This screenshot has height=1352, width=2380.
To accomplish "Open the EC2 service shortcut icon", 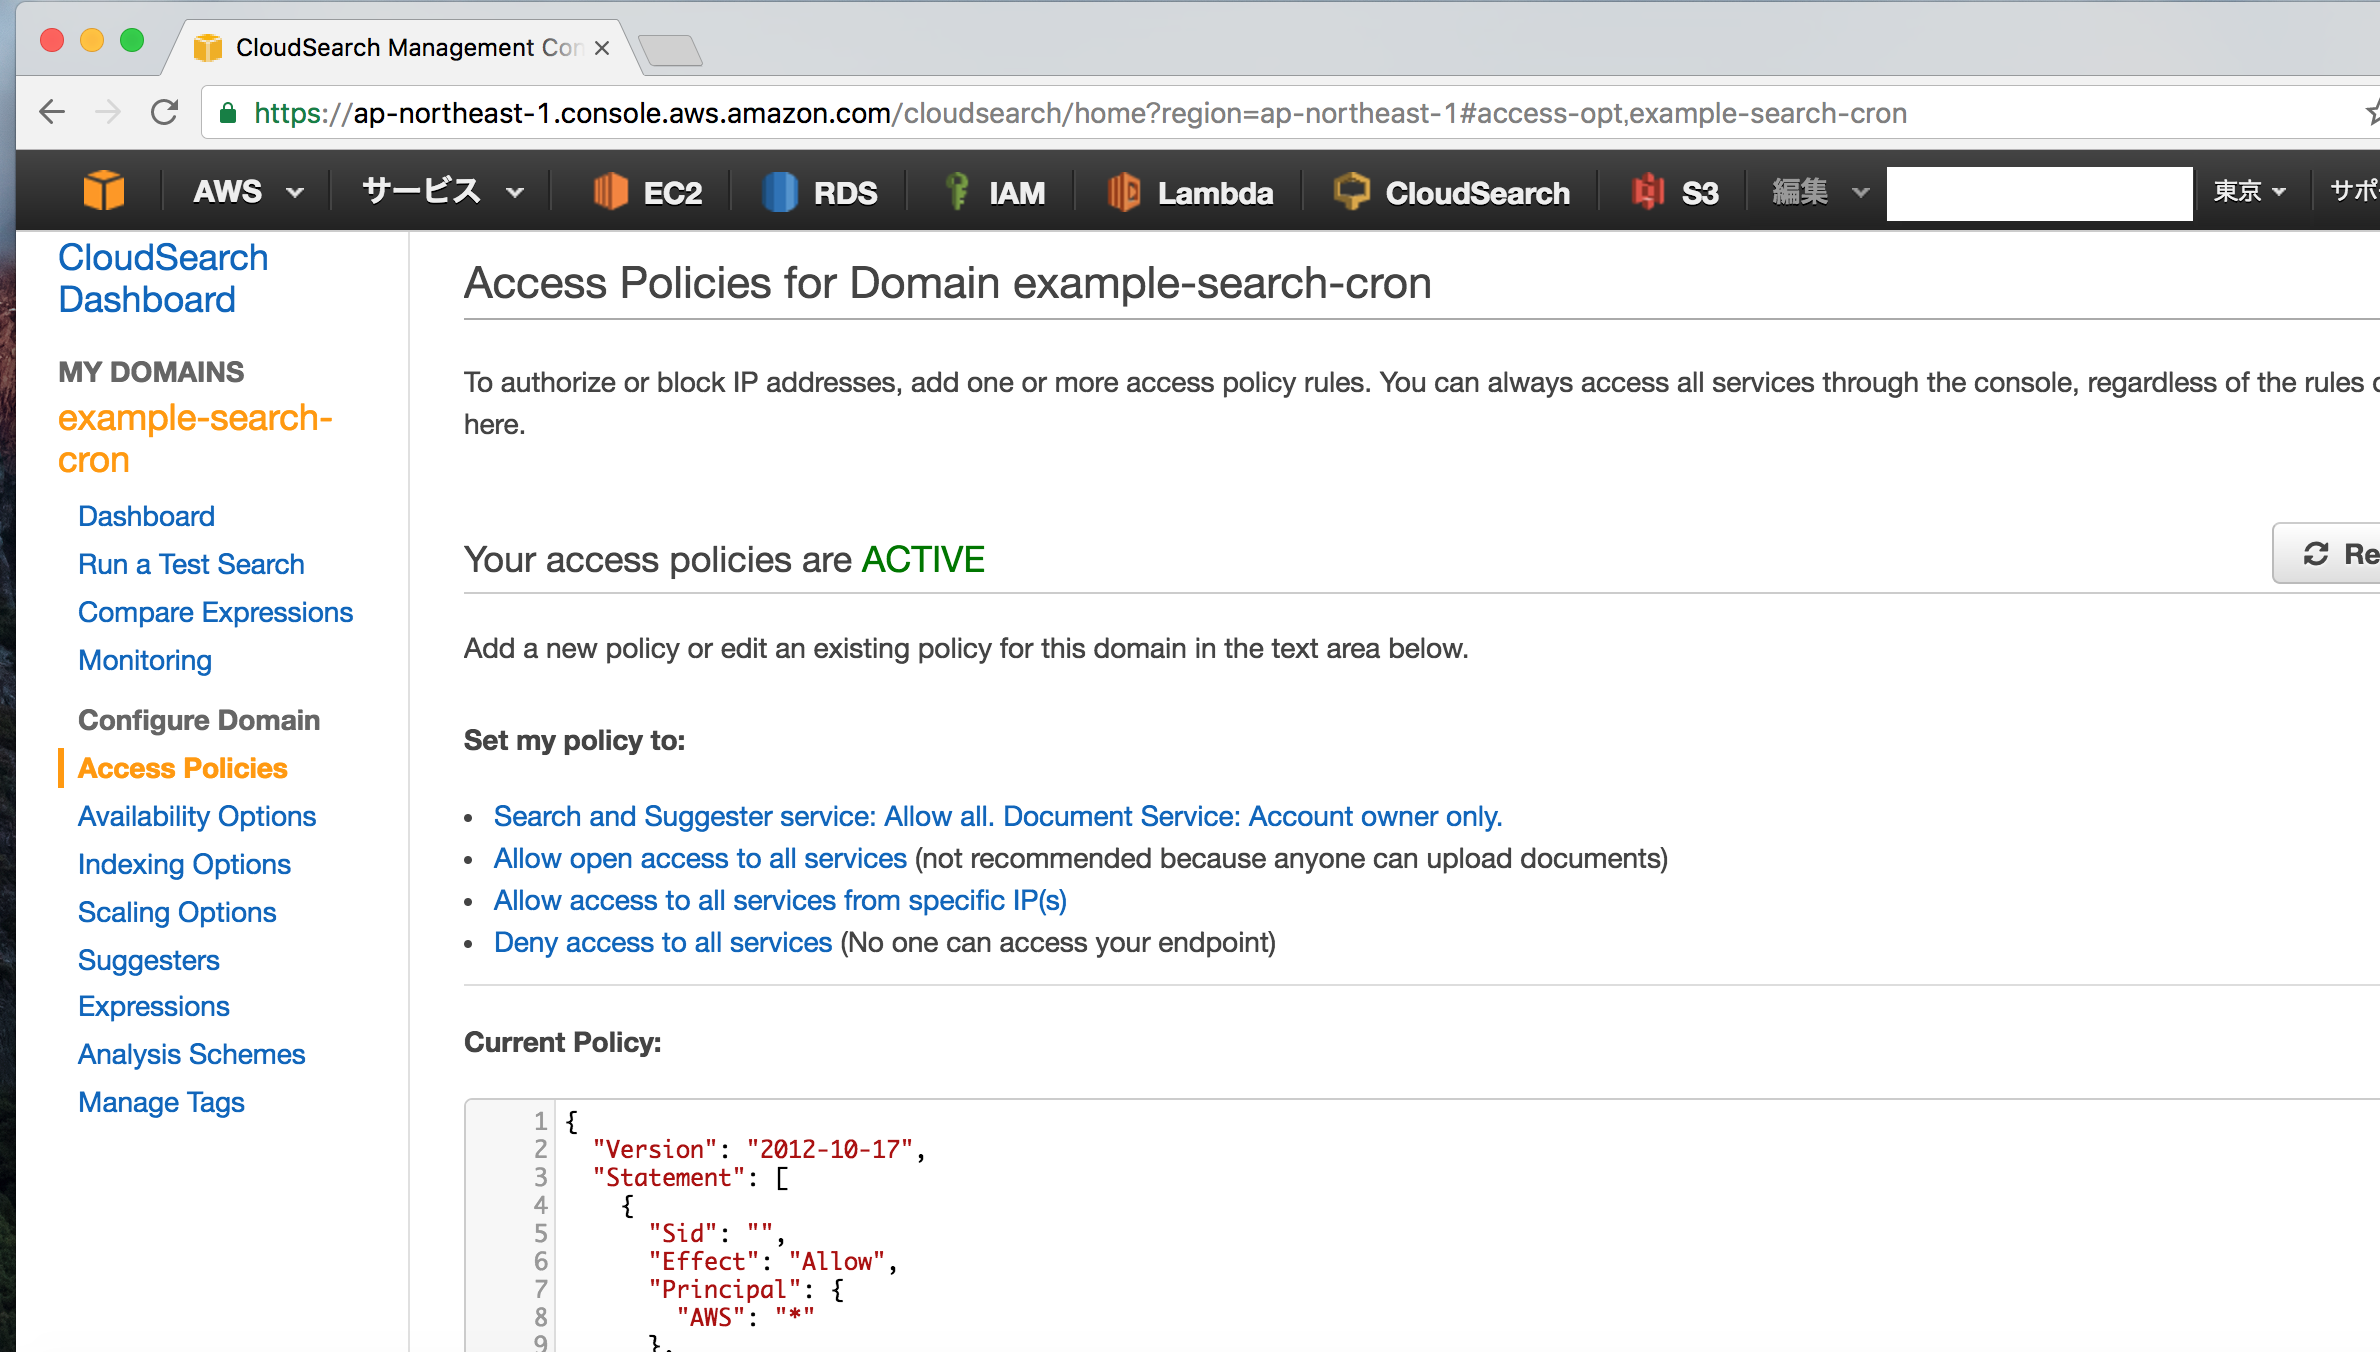I will coord(610,191).
